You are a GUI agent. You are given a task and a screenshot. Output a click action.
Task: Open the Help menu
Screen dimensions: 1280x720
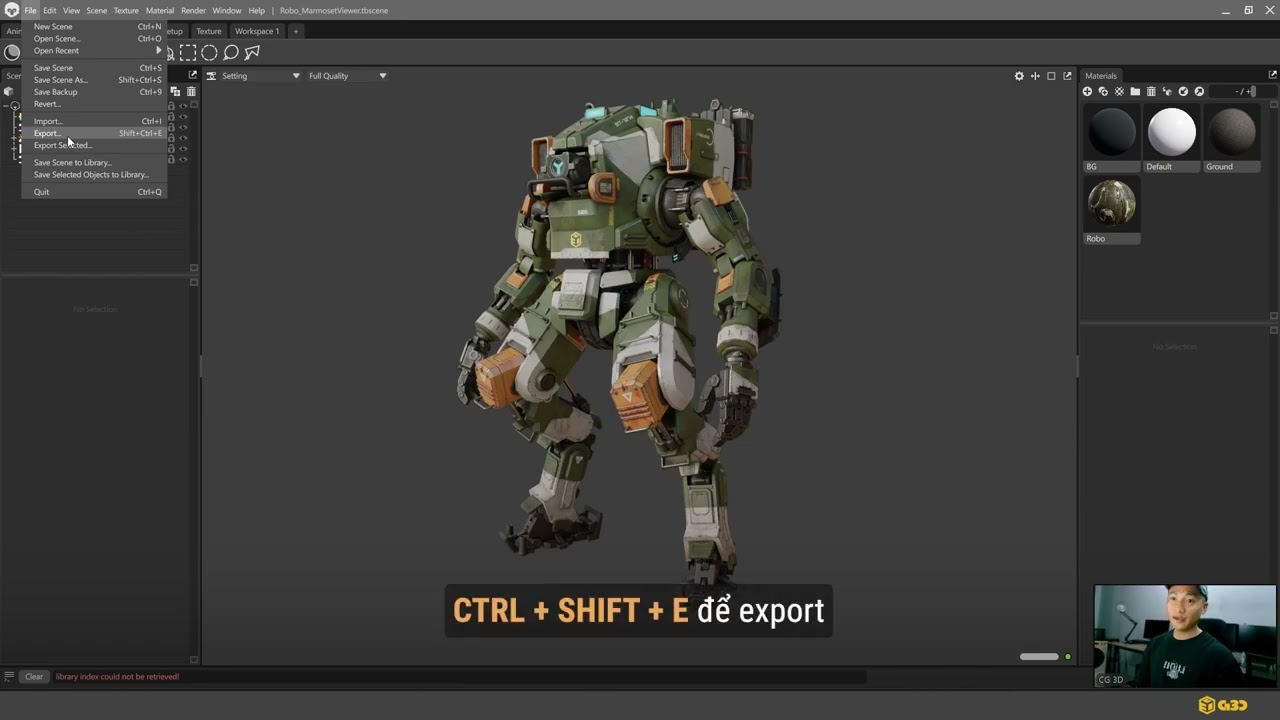(257, 10)
